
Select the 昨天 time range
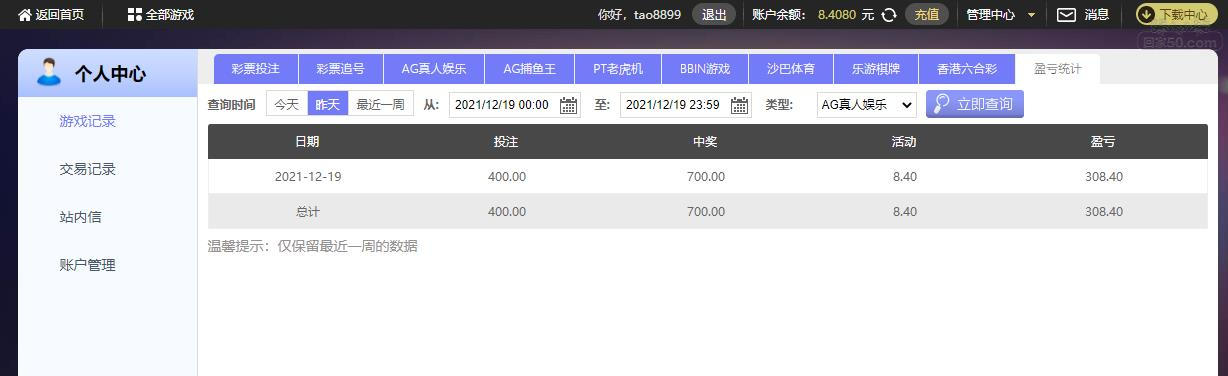328,104
